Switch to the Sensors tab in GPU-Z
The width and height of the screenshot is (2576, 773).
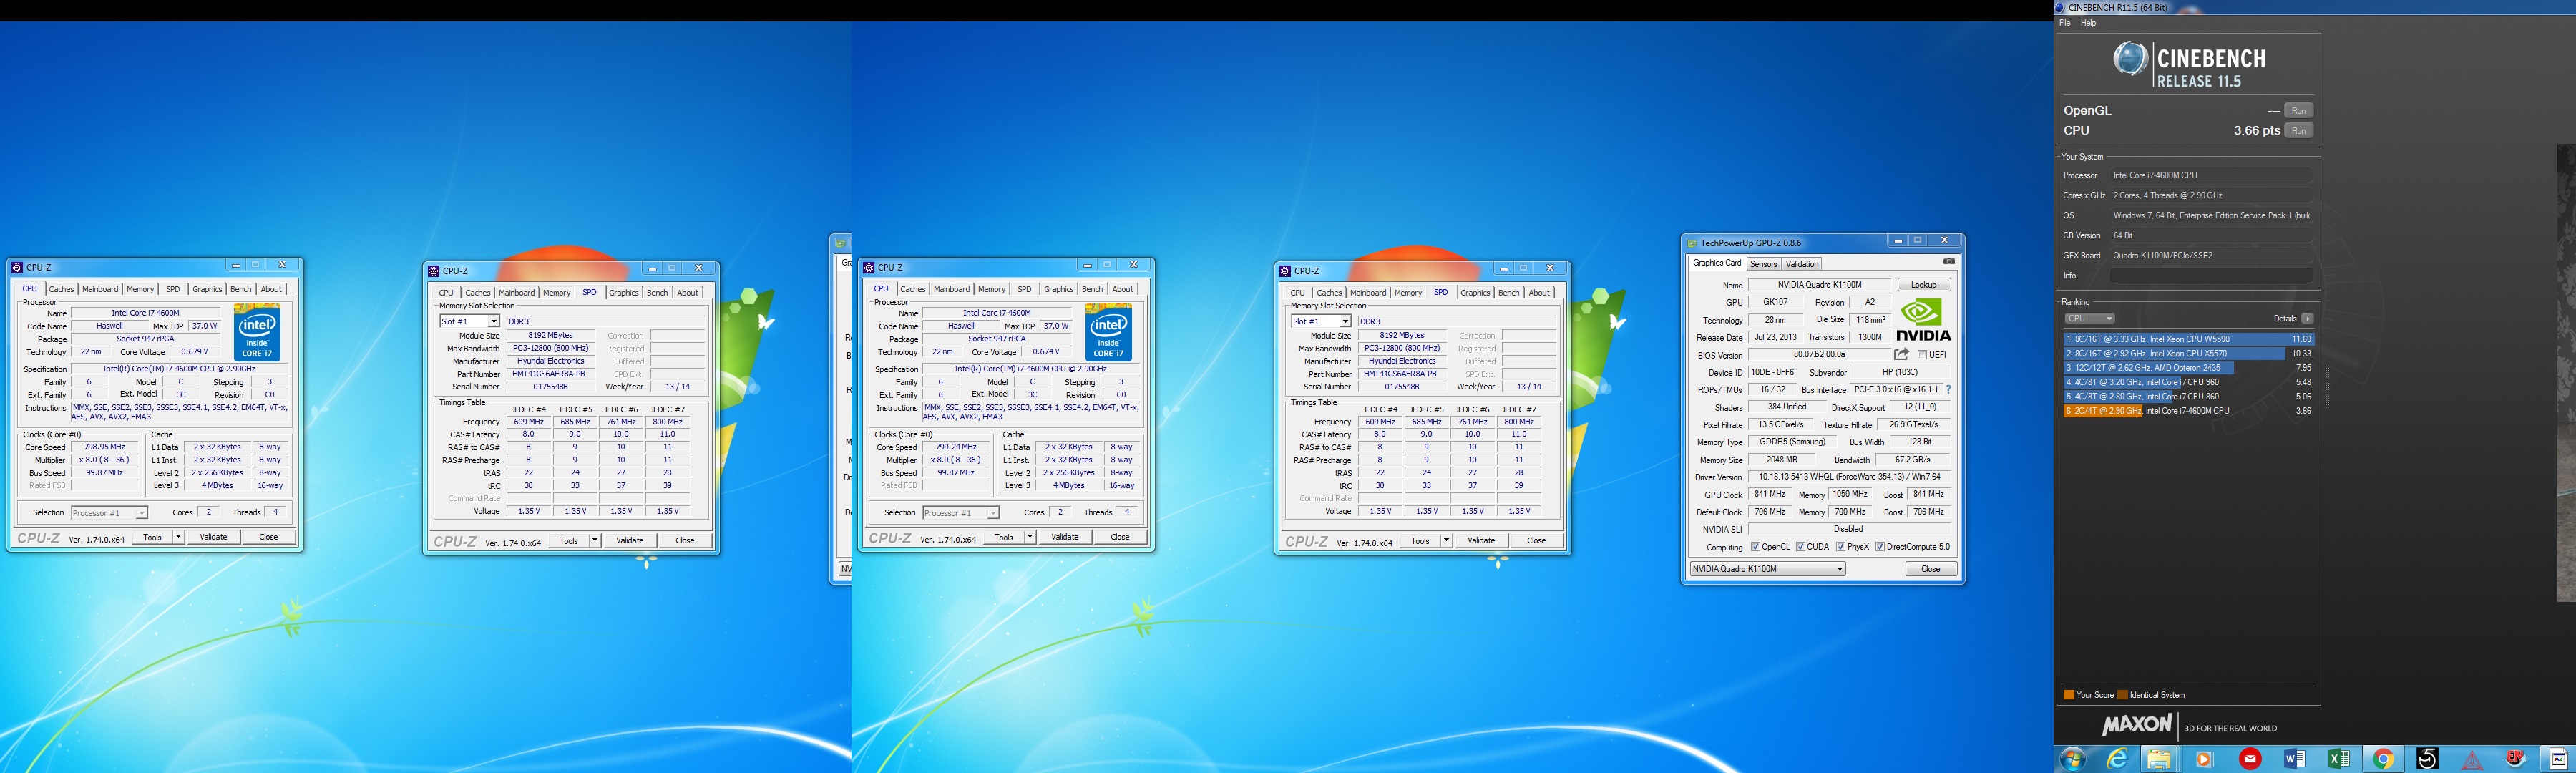click(x=1763, y=264)
